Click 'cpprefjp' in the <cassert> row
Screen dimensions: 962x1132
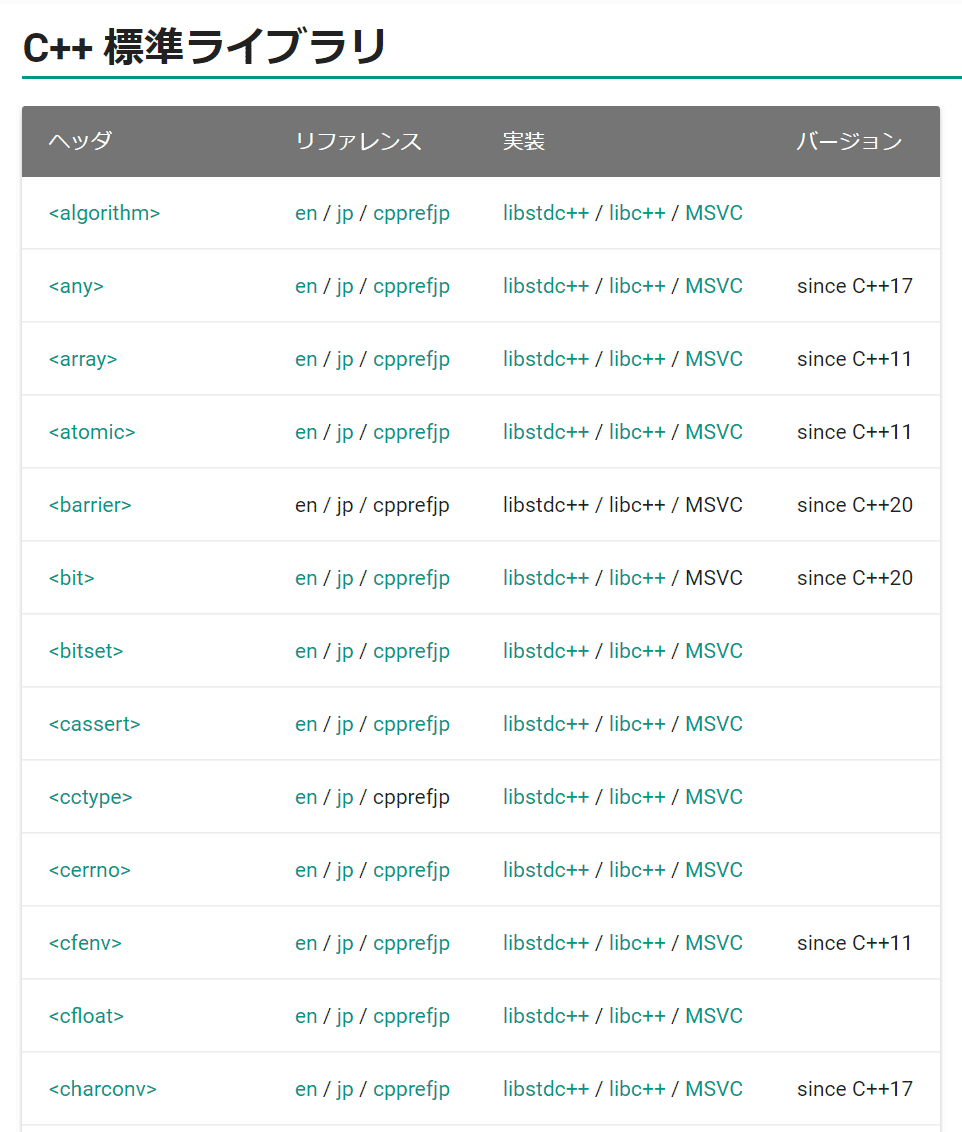coord(411,725)
